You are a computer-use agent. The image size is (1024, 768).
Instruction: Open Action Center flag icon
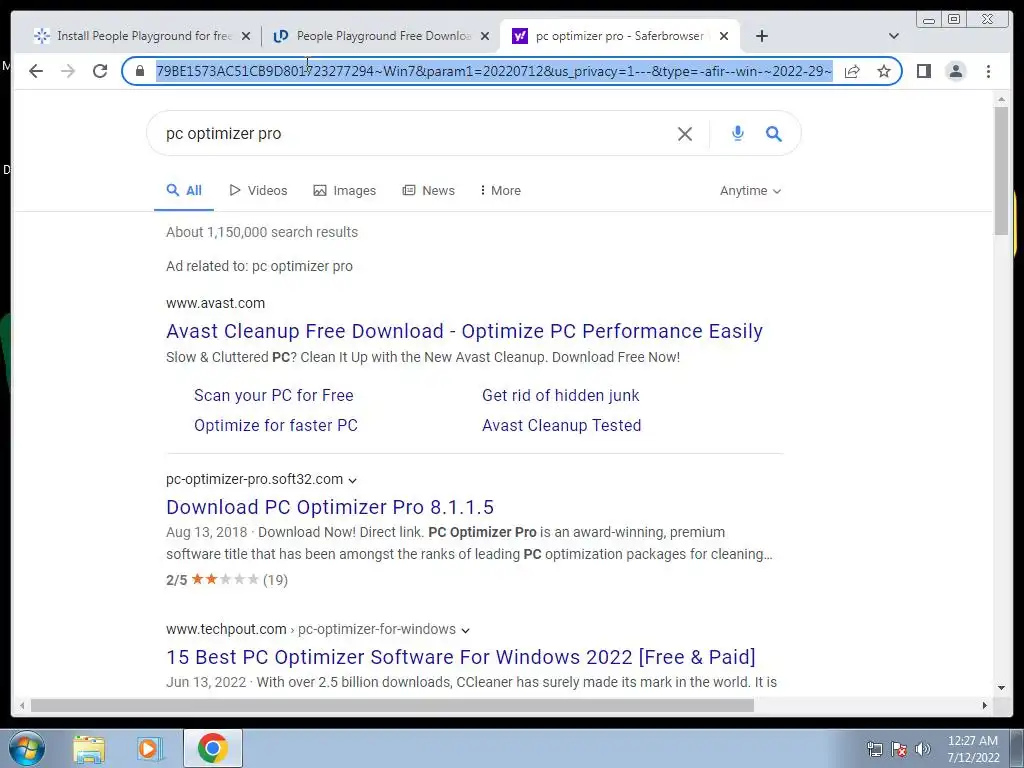click(x=899, y=749)
